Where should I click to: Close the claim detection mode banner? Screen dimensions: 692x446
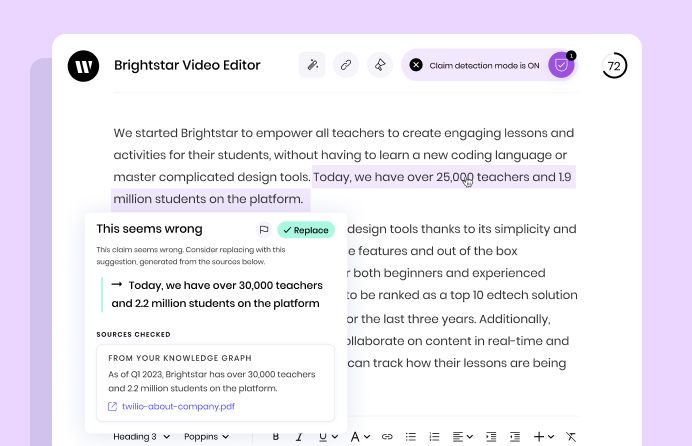click(416, 65)
